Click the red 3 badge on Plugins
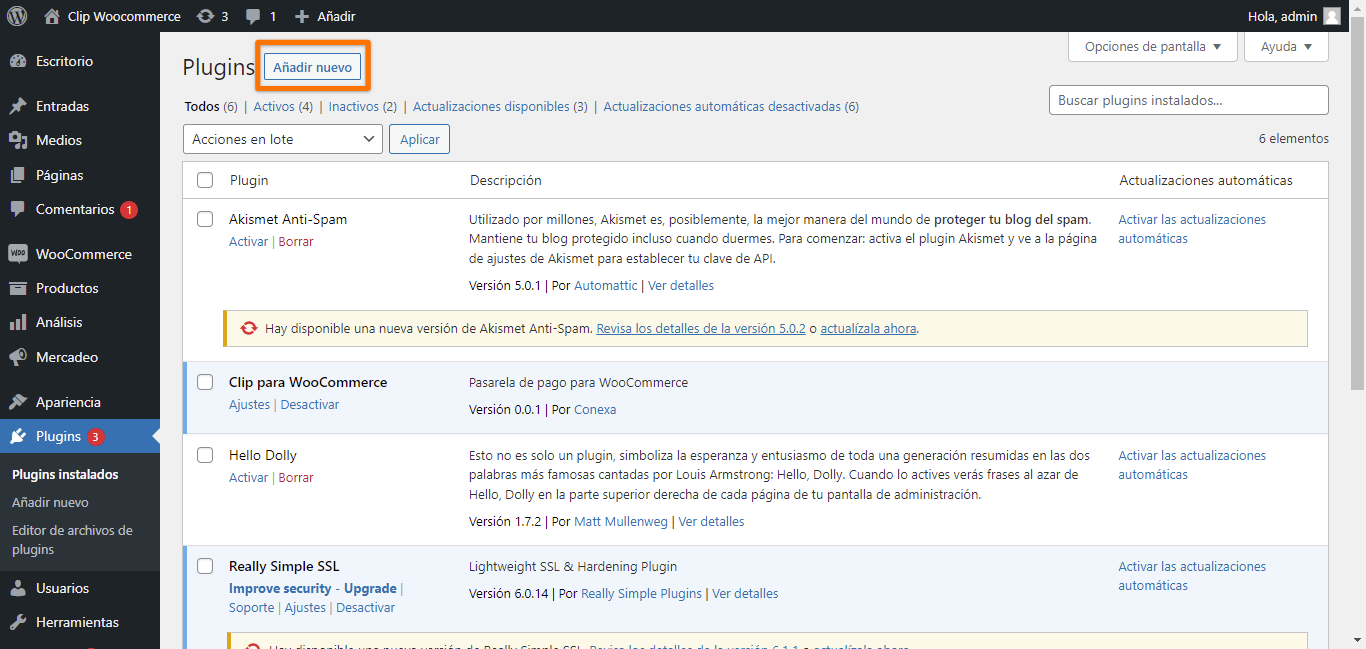This screenshot has height=649, width=1366. click(95, 437)
